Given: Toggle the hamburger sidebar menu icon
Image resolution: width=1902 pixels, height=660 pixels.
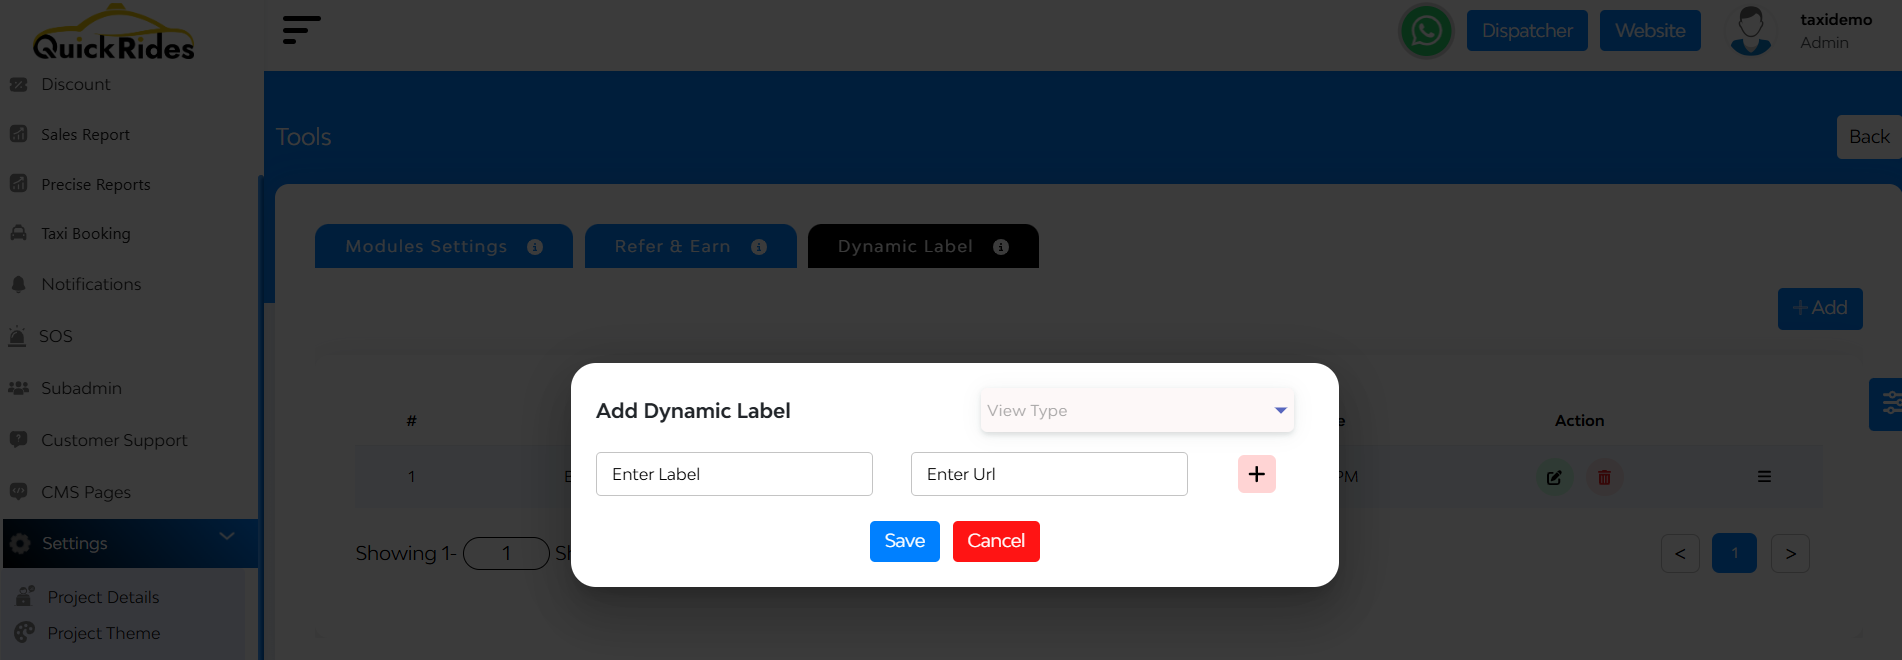Looking at the screenshot, I should pyautogui.click(x=301, y=30).
